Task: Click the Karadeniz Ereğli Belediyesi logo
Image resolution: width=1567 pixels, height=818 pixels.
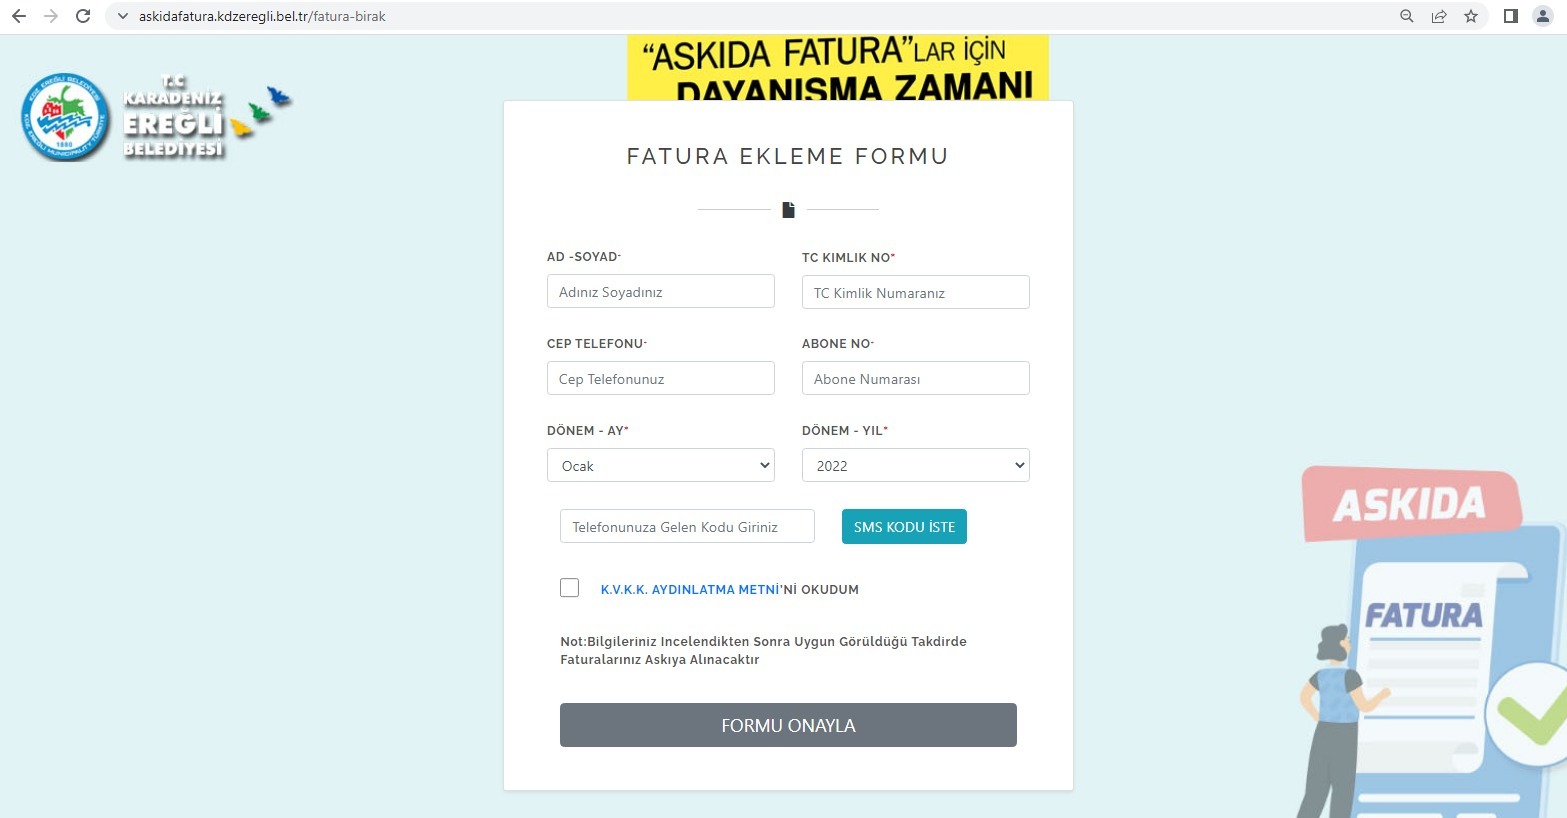Action: coord(155,117)
